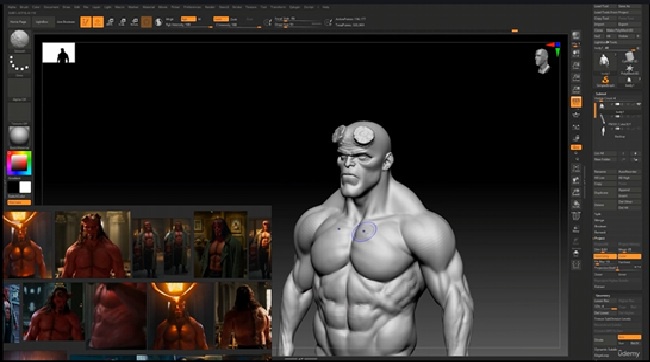Image resolution: width=650 pixels, height=362 pixels.
Task: Open the stroke type selector with dots
Action: pos(19,65)
